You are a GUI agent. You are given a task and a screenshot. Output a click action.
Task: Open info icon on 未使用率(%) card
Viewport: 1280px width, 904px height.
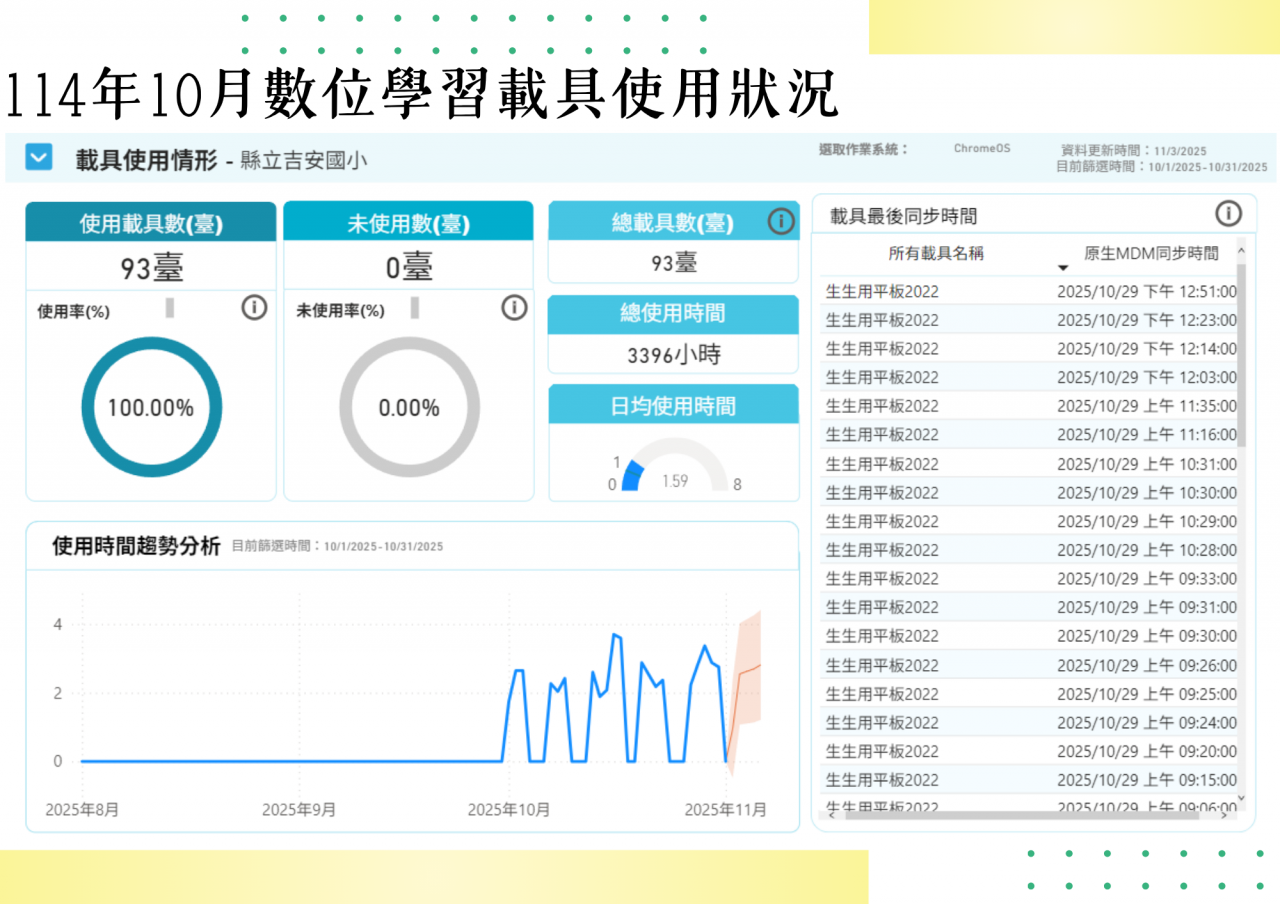coord(513,308)
